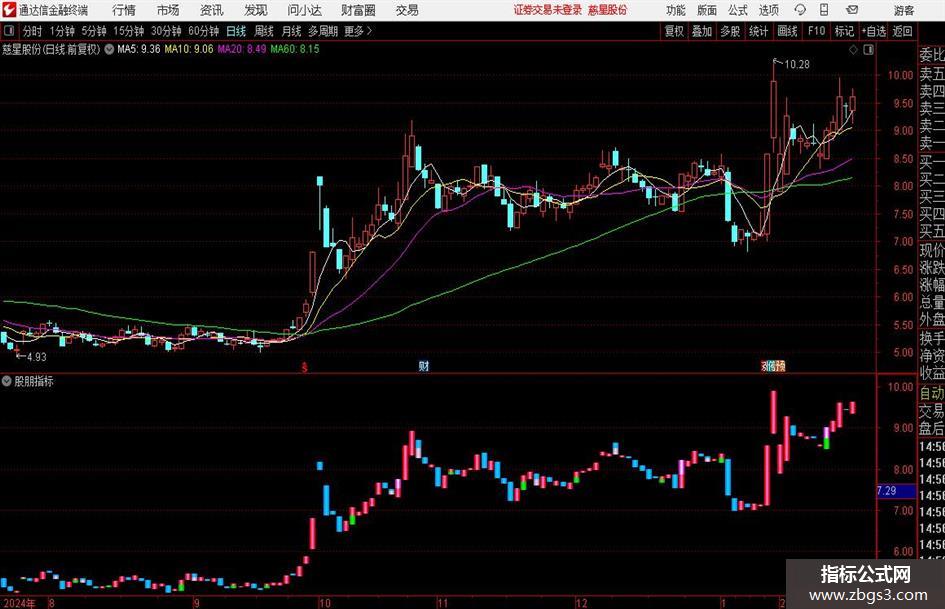Open the 版面 layout menu

point(706,10)
